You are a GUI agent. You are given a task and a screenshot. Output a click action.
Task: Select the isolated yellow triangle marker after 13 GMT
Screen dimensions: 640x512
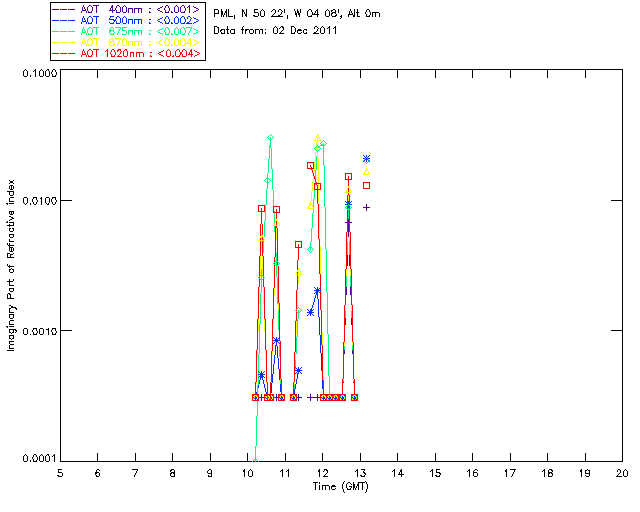point(367,172)
